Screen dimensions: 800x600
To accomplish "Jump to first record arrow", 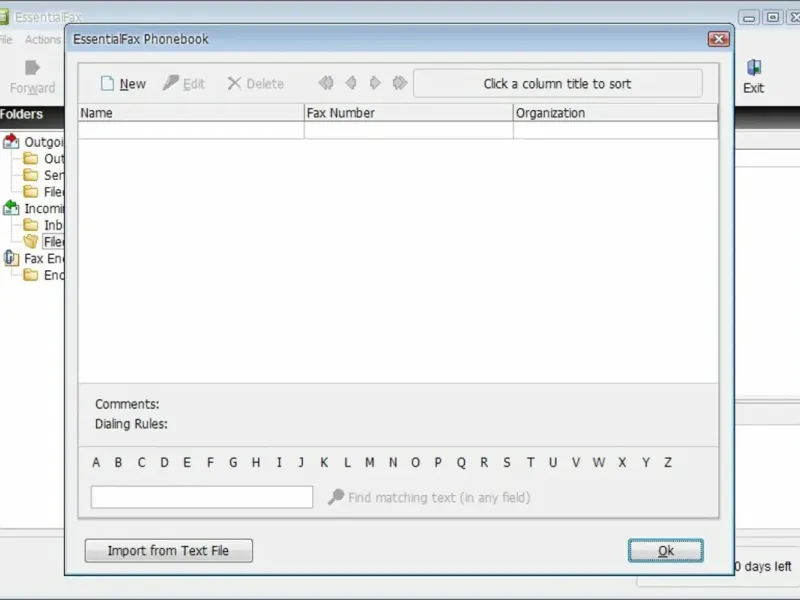I will click(326, 83).
